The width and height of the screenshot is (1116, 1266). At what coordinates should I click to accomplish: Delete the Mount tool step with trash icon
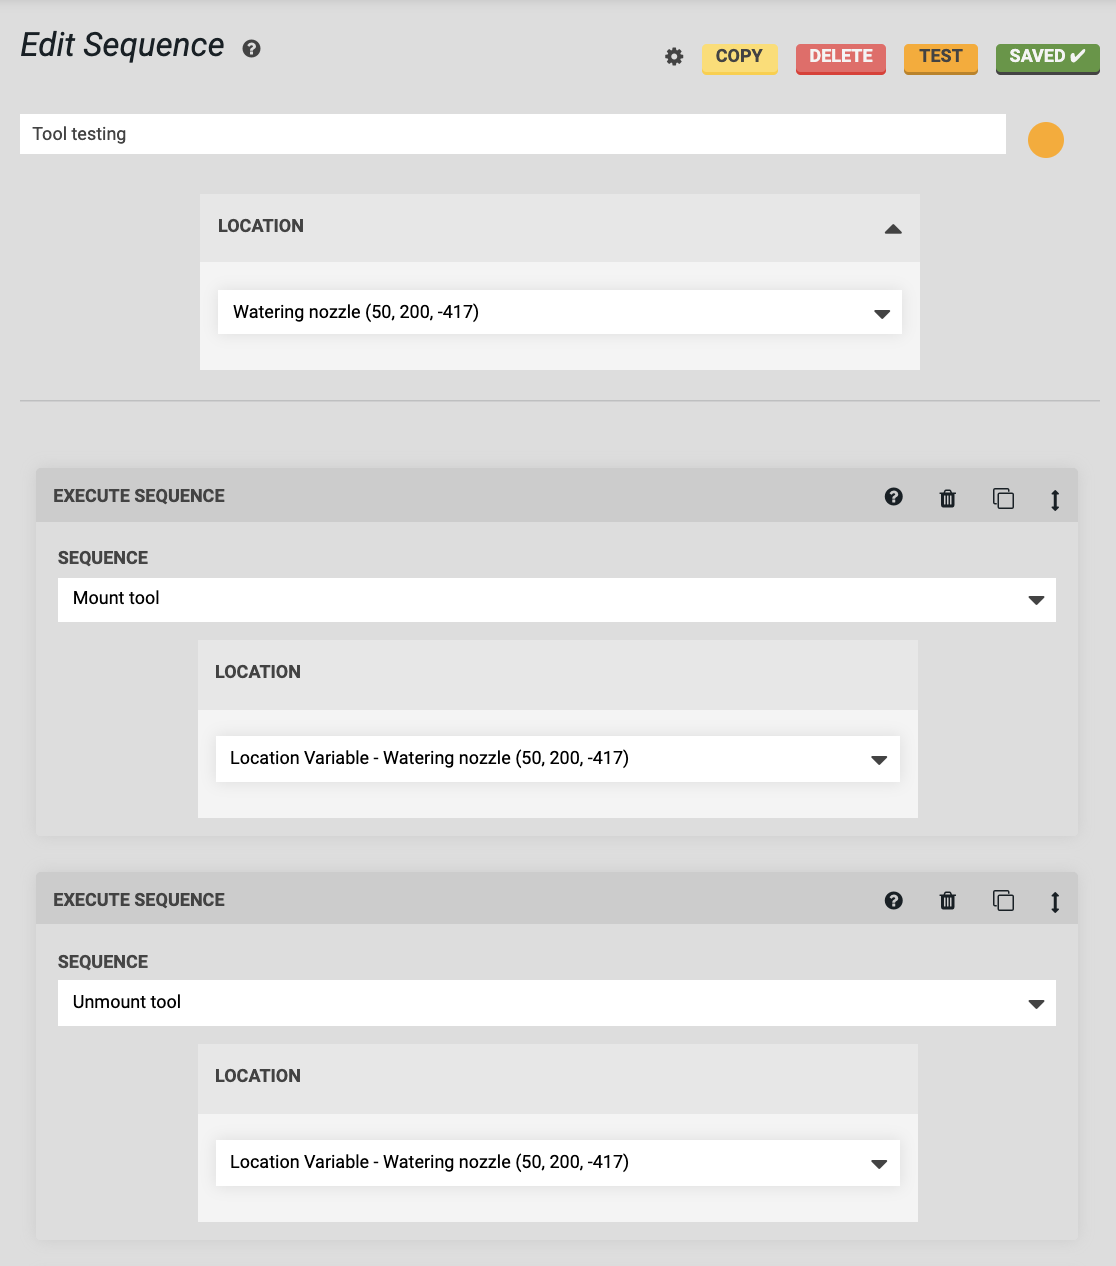click(947, 497)
